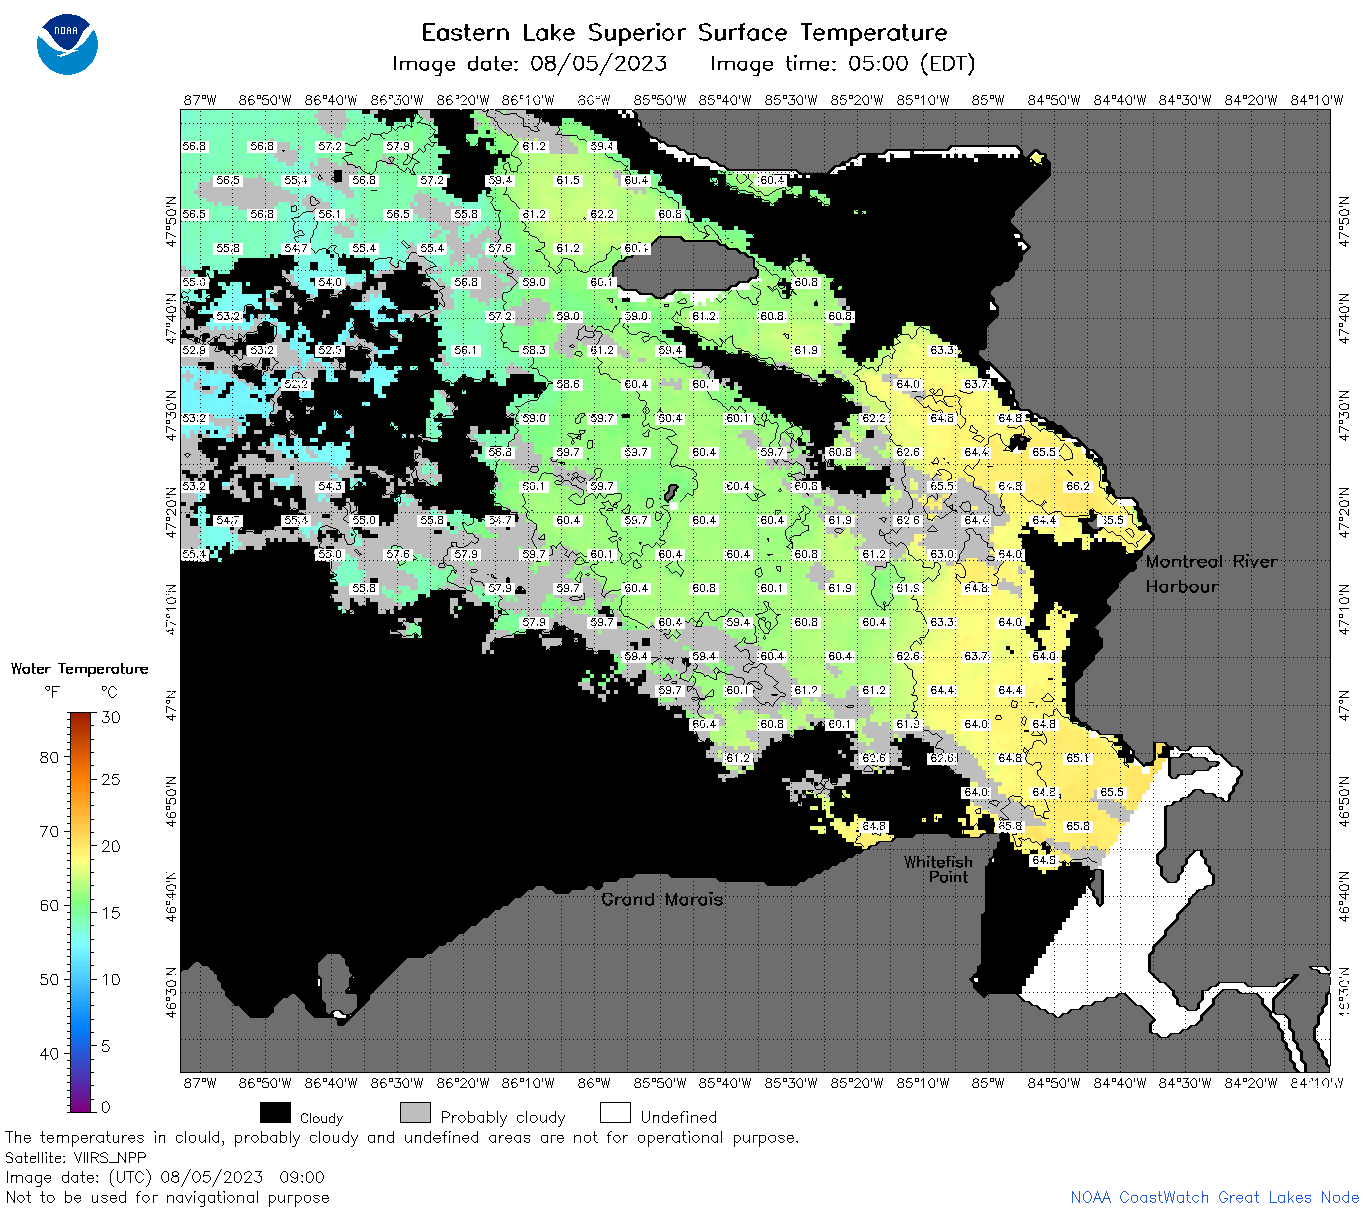Click the 85°W label on the bottom axis
The width and height of the screenshot is (1370, 1213).
[x=988, y=1083]
